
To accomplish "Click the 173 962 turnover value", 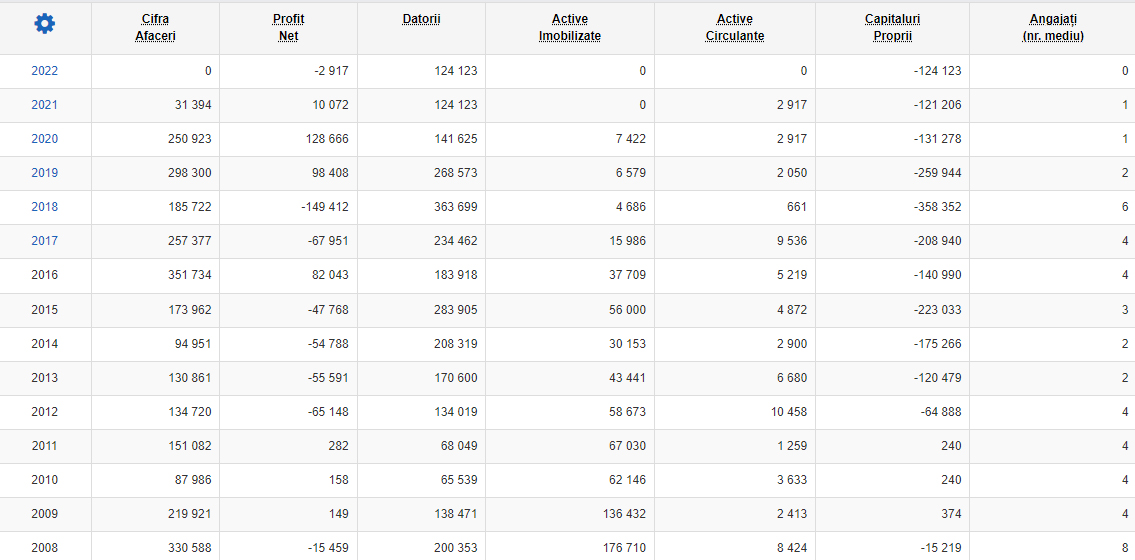I will point(188,310).
